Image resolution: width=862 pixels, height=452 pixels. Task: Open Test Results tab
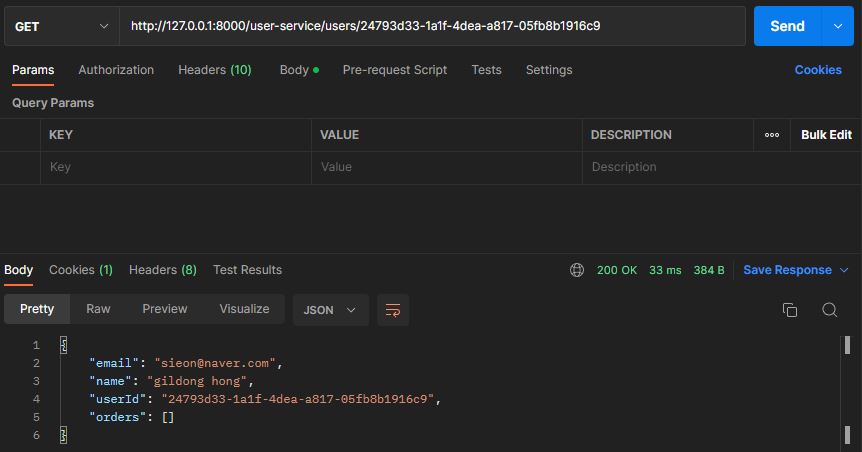247,270
